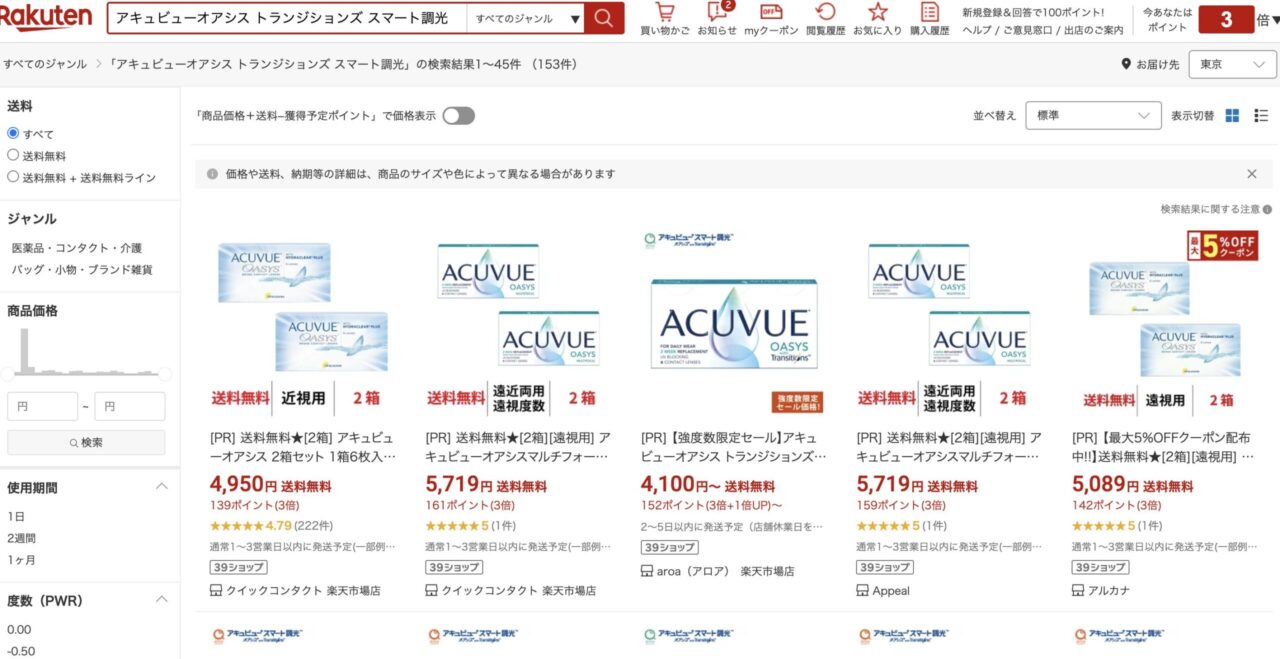
Task: Filter usage period by 2週間
Action: pyautogui.click(x=21, y=538)
